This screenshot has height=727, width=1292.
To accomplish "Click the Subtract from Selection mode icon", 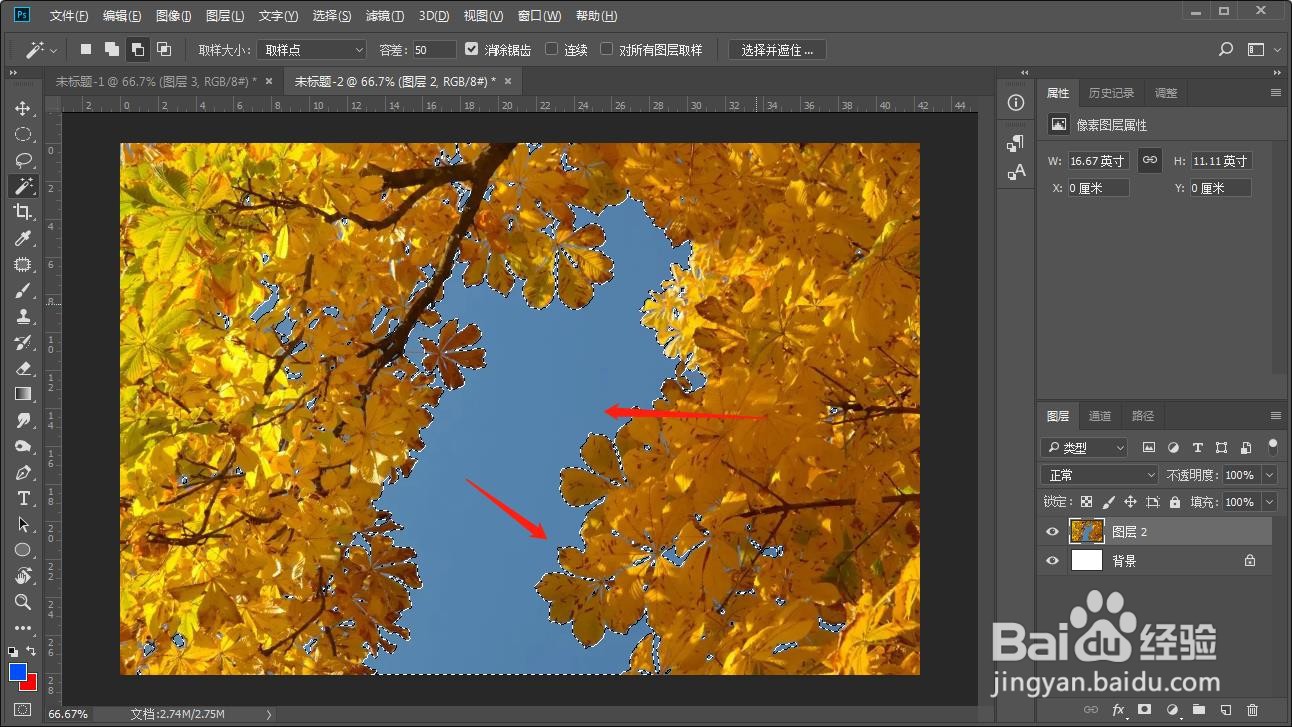I will point(138,49).
